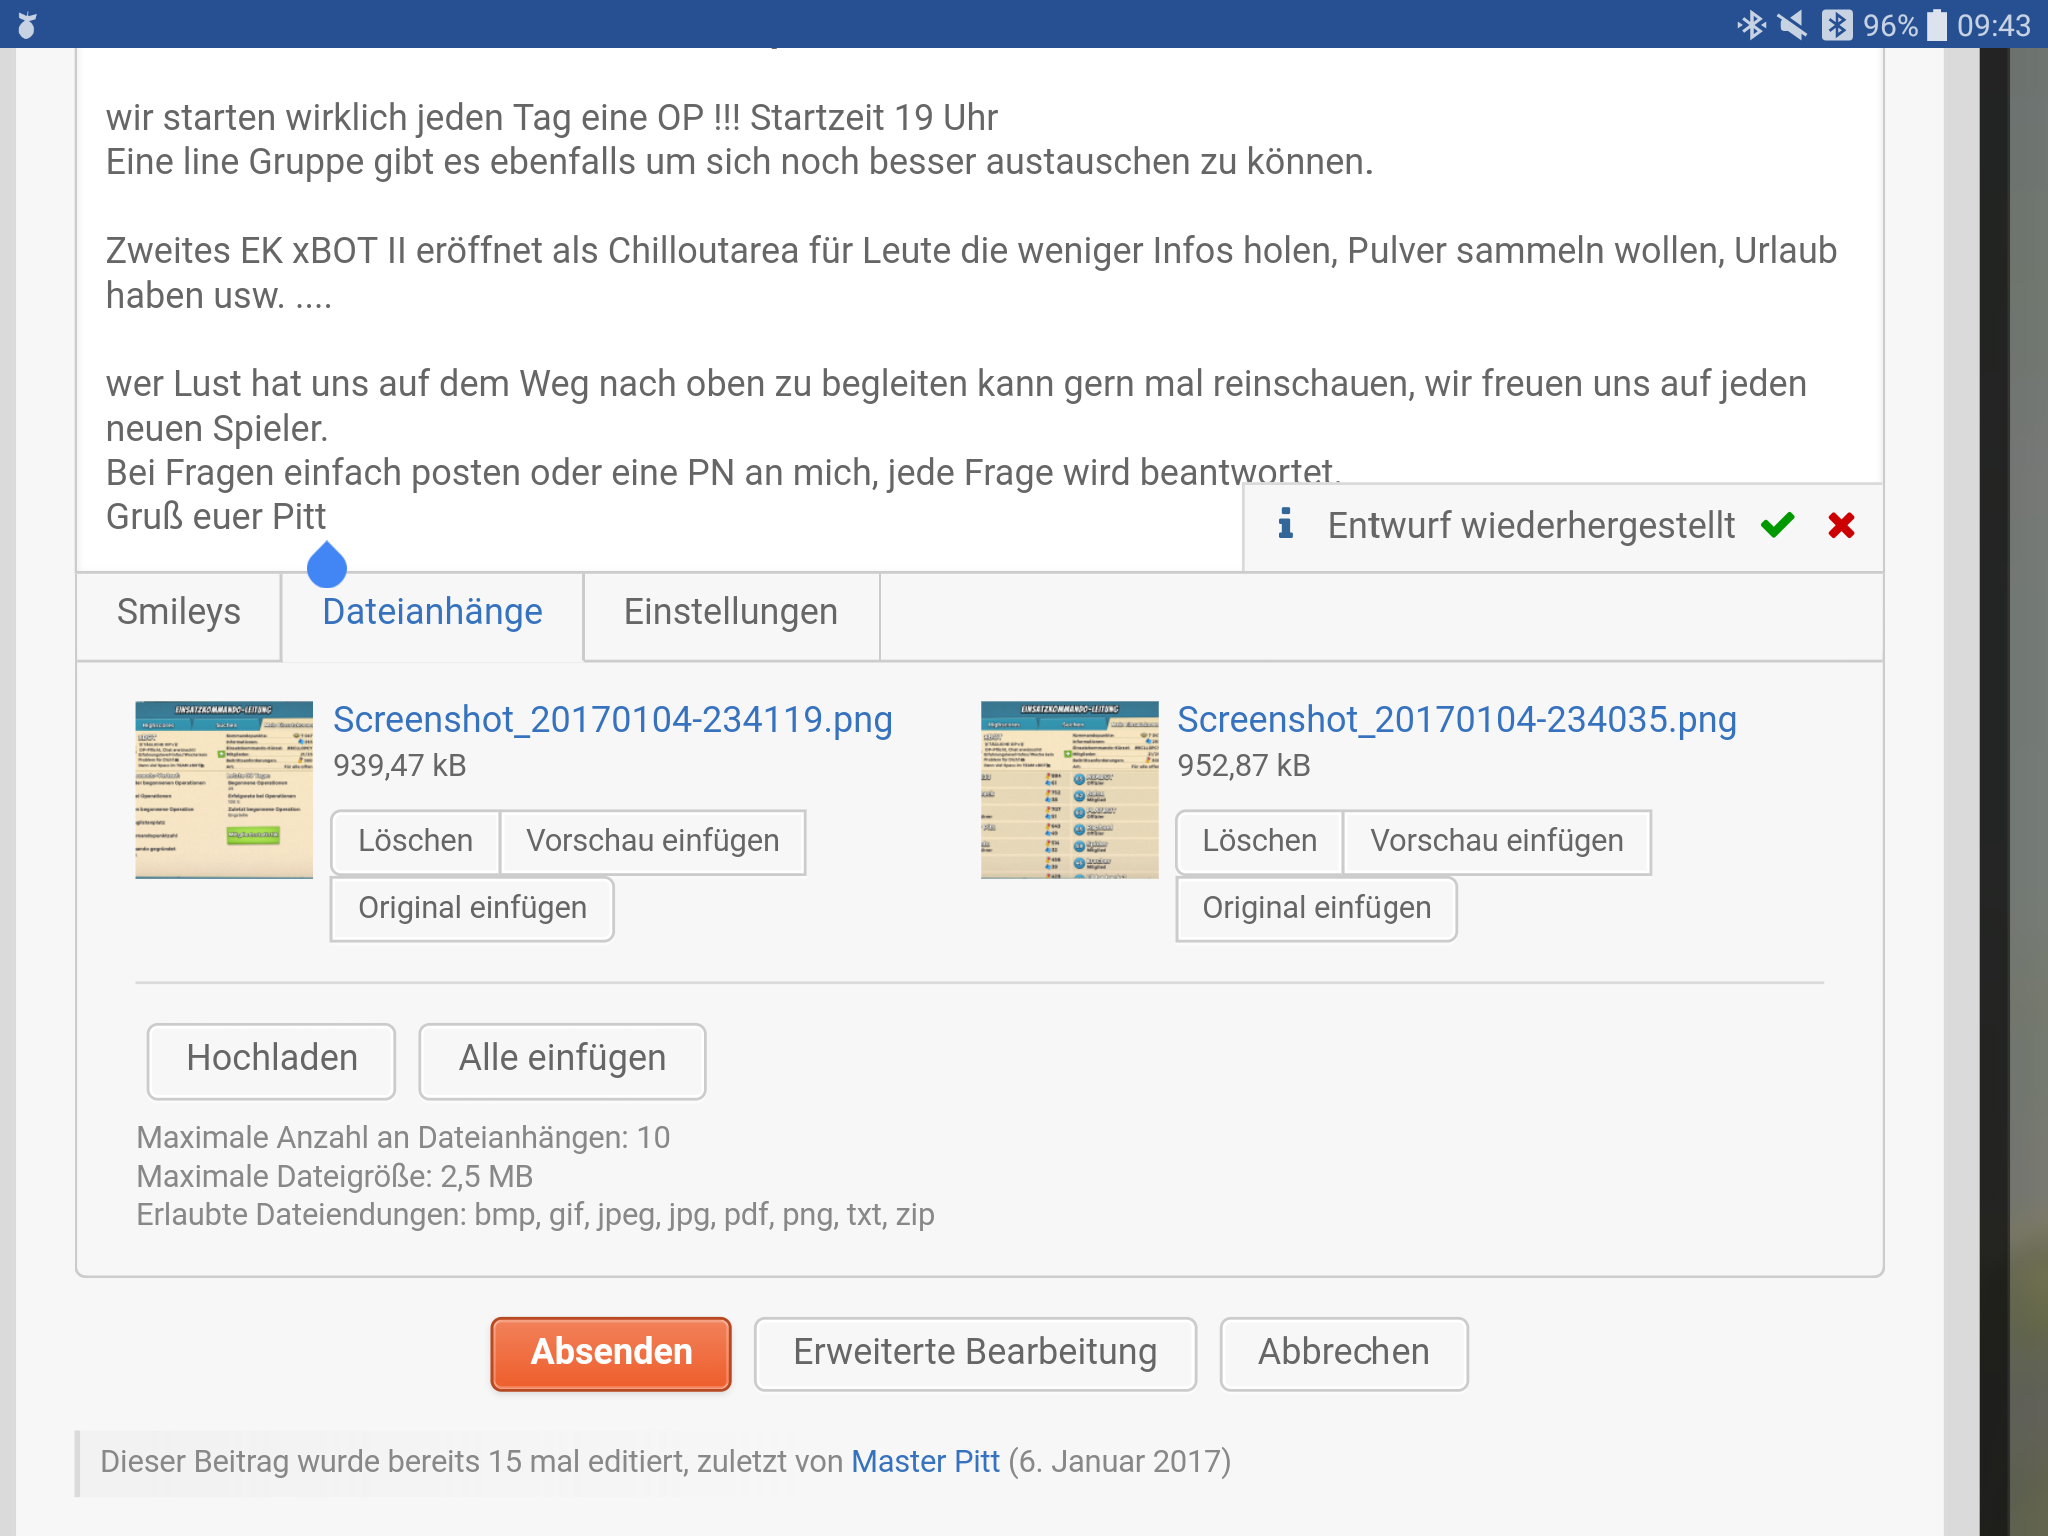This screenshot has height=1536, width=2048.
Task: Confirm draft restore with green checkmark
Action: [1777, 525]
